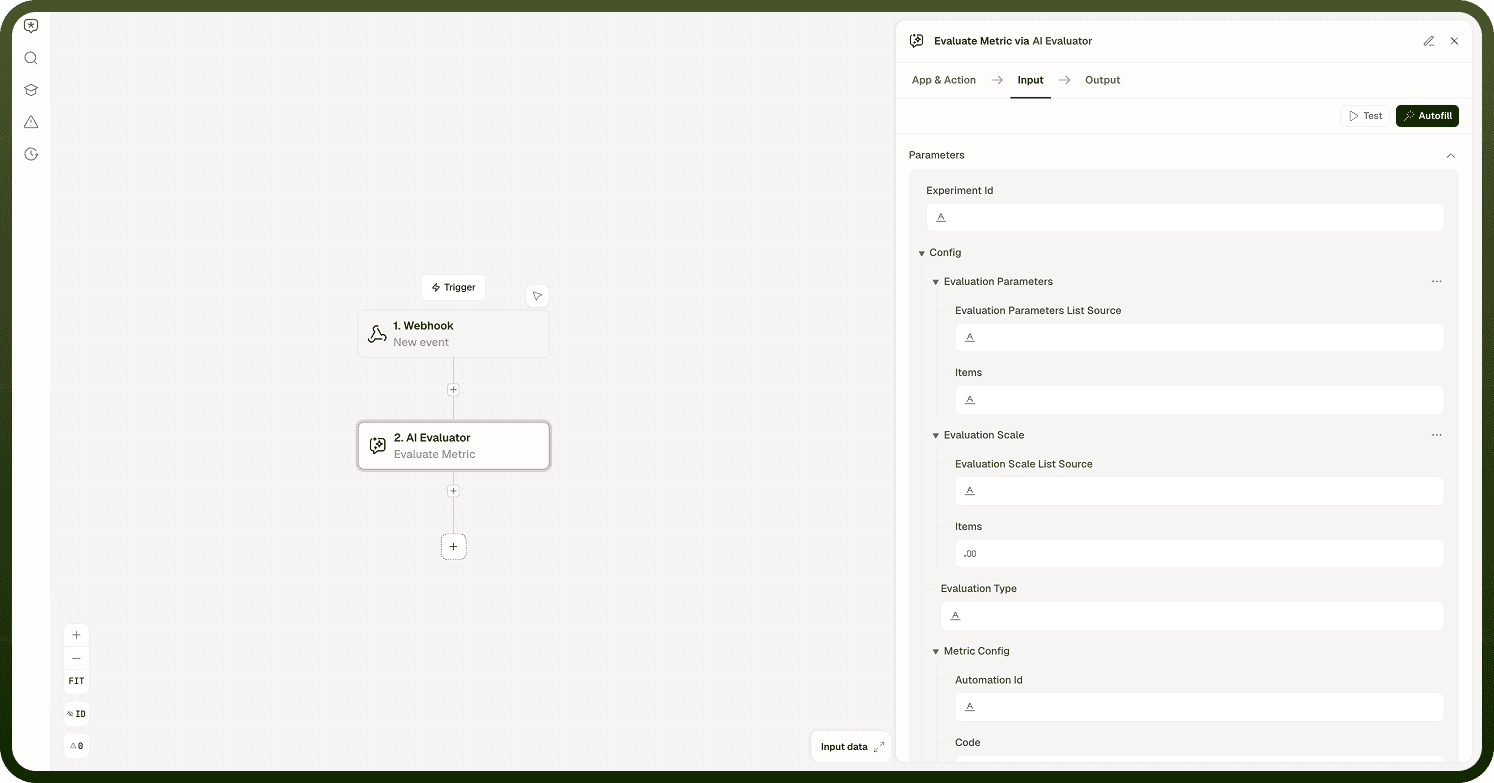Click the AI Evaluator icon in the panel header
Image resolution: width=1494 pixels, height=783 pixels.
point(917,41)
